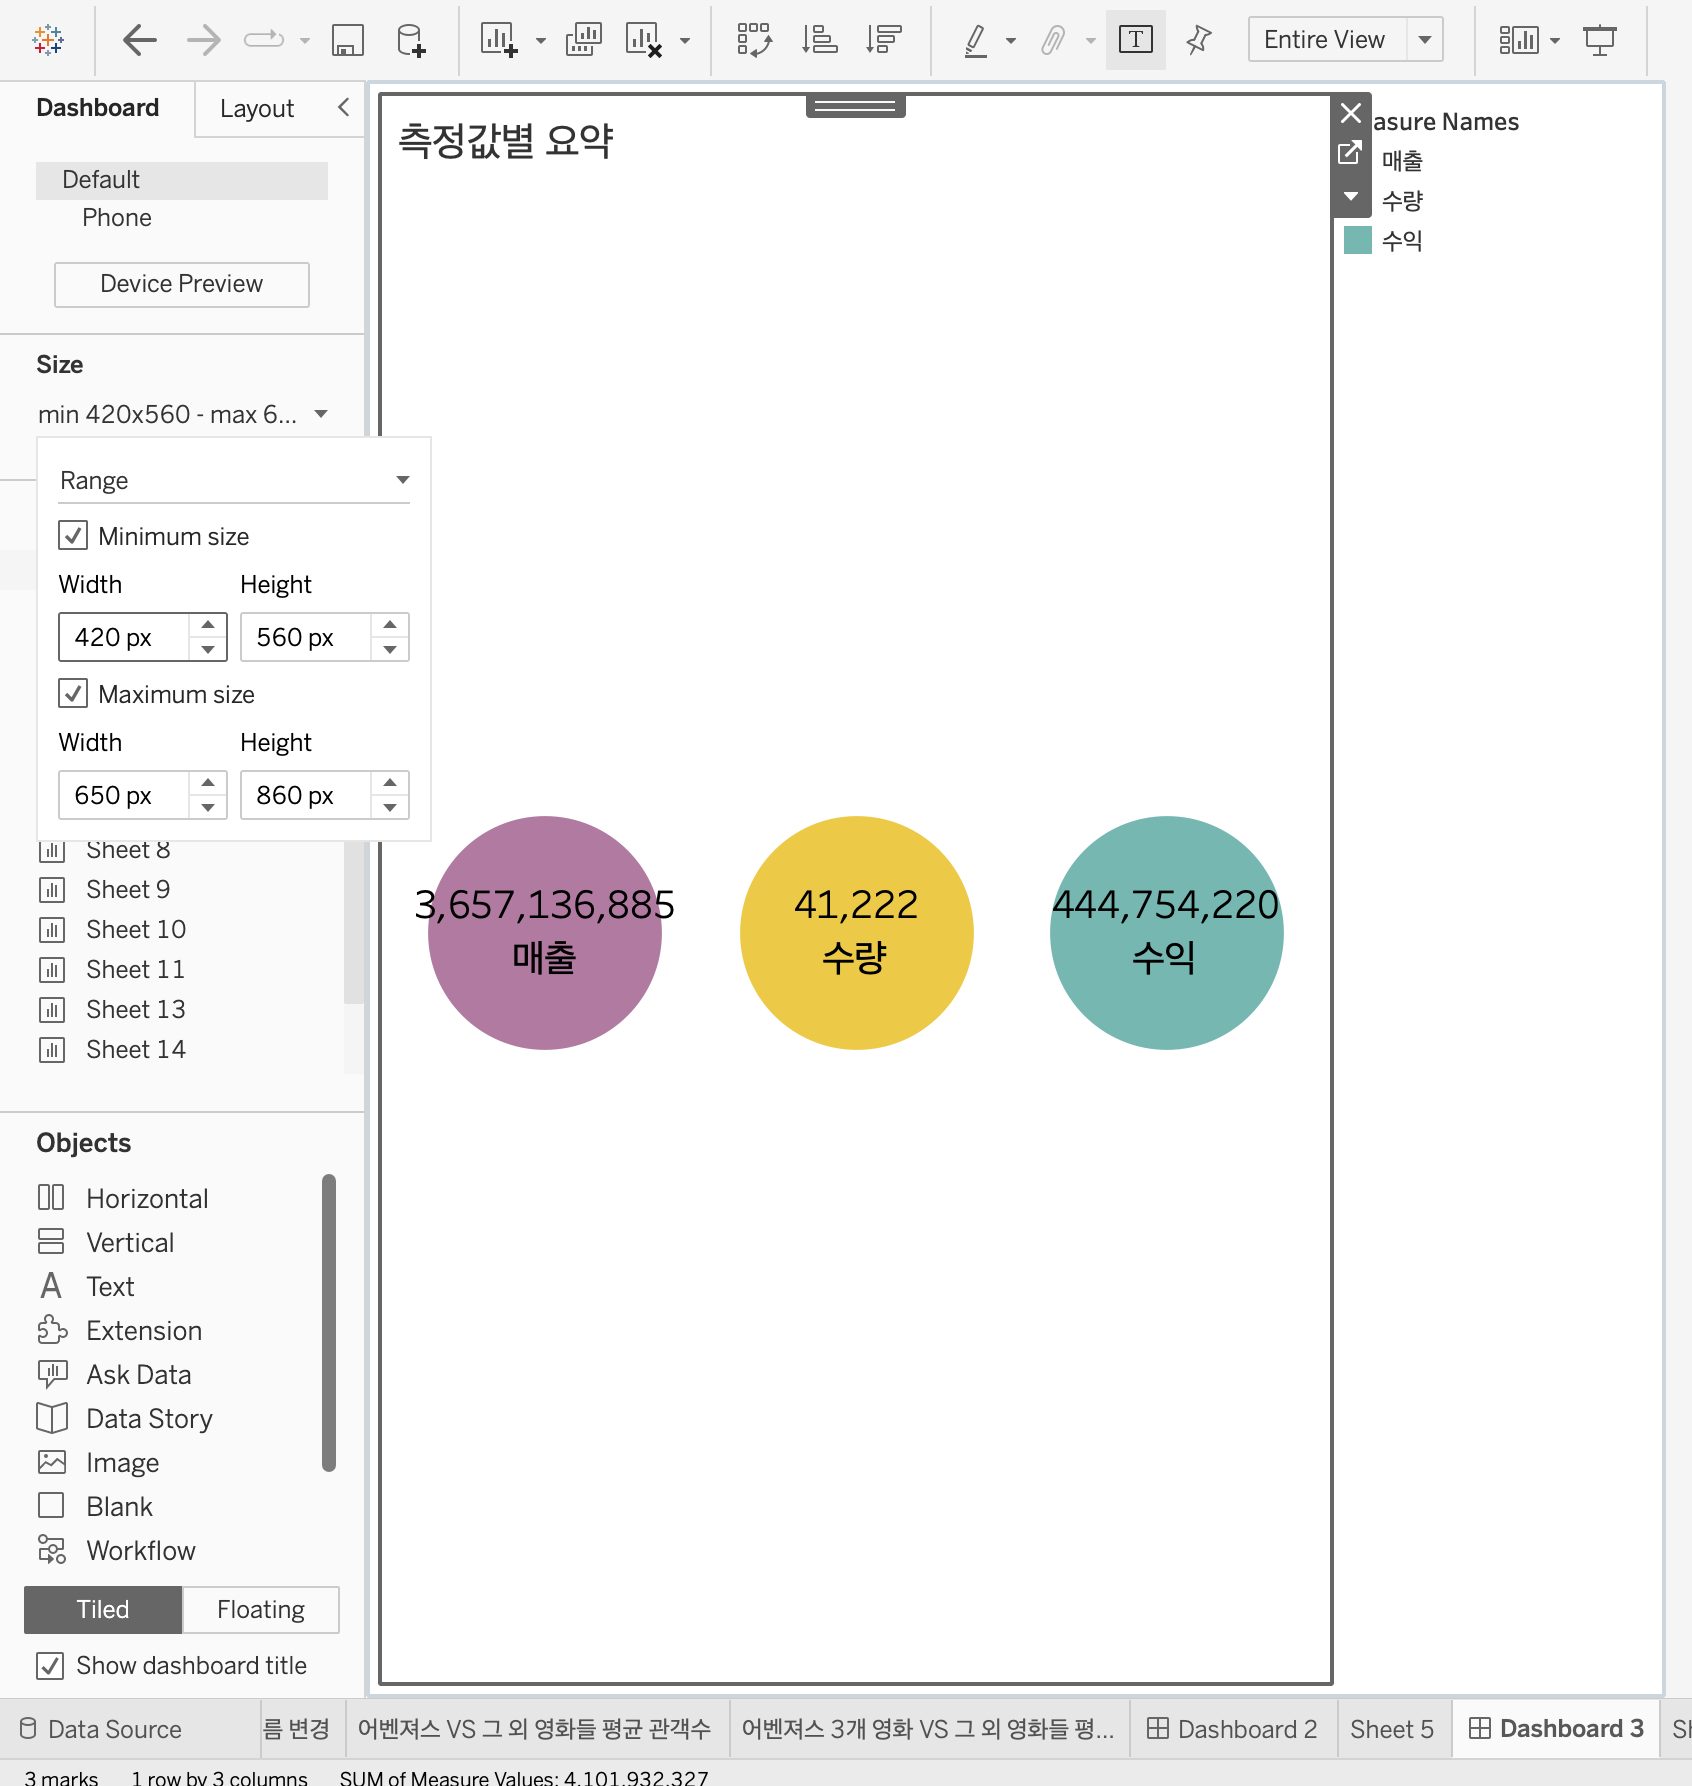Viewport: 1692px width, 1786px height.
Task: Uncheck the Maximum size checkbox
Action: [x=73, y=693]
